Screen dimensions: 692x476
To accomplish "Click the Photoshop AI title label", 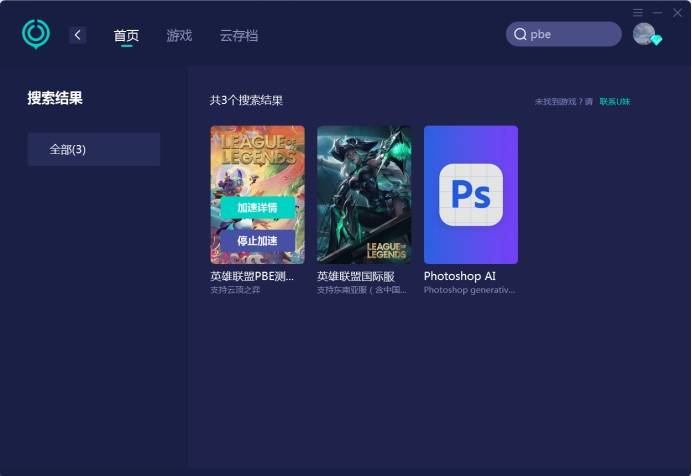I will tap(459, 276).
